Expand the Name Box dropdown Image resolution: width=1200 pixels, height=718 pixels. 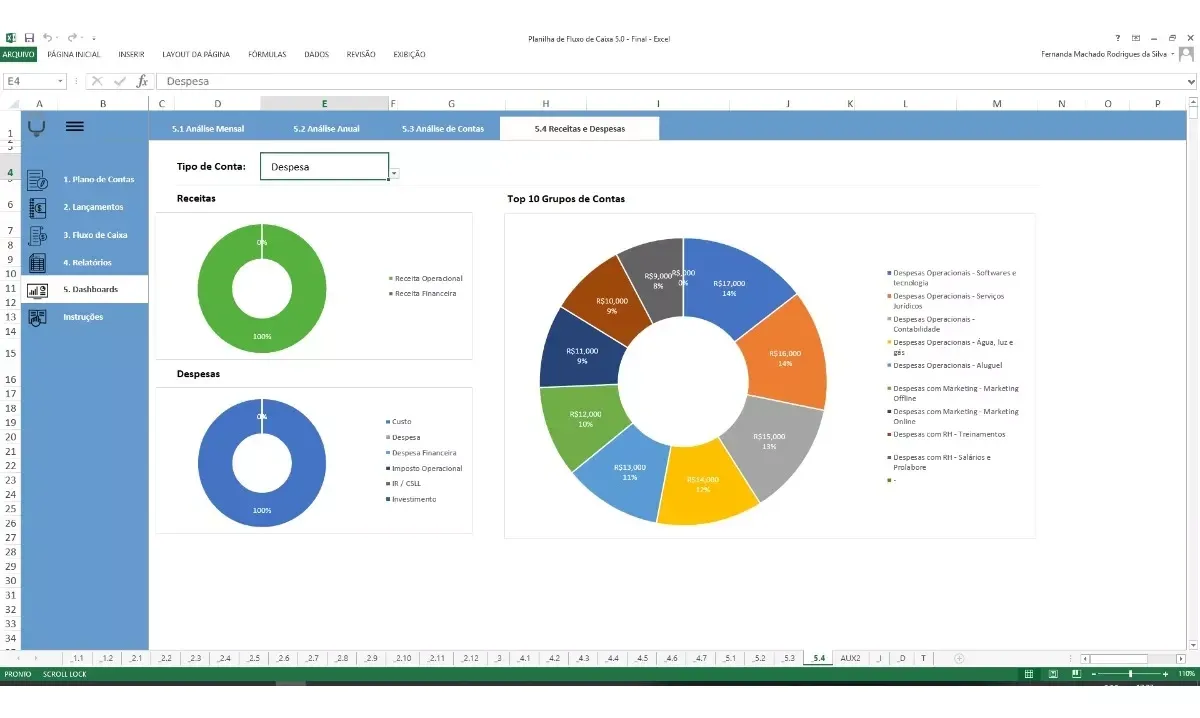[60, 81]
